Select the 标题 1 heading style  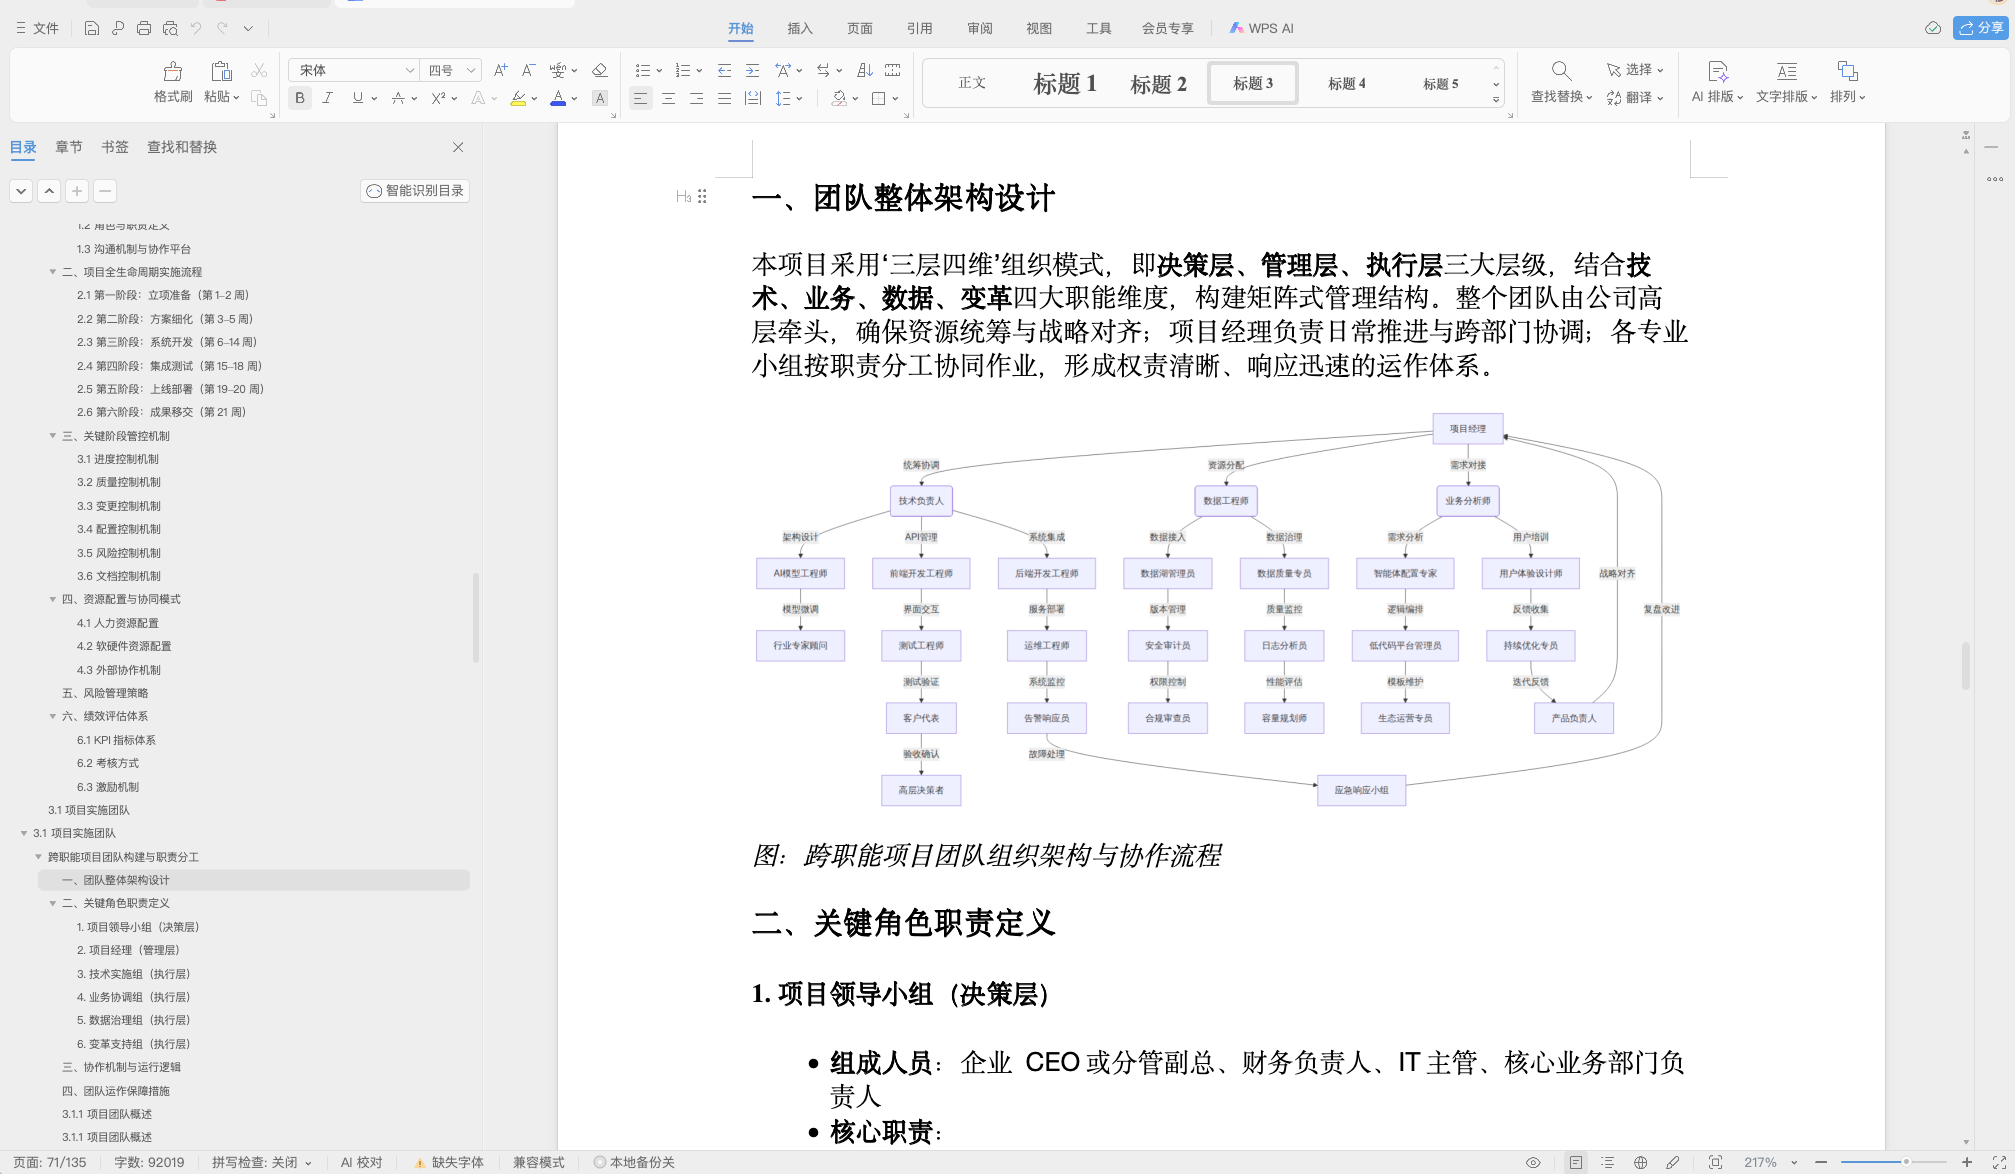point(1064,83)
